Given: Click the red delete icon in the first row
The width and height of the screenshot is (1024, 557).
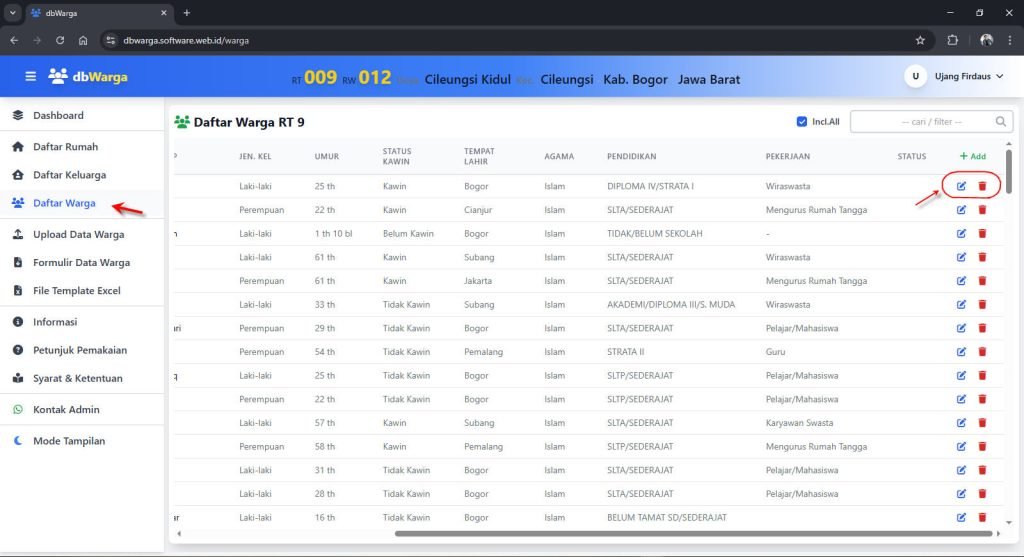Looking at the screenshot, I should (x=982, y=186).
